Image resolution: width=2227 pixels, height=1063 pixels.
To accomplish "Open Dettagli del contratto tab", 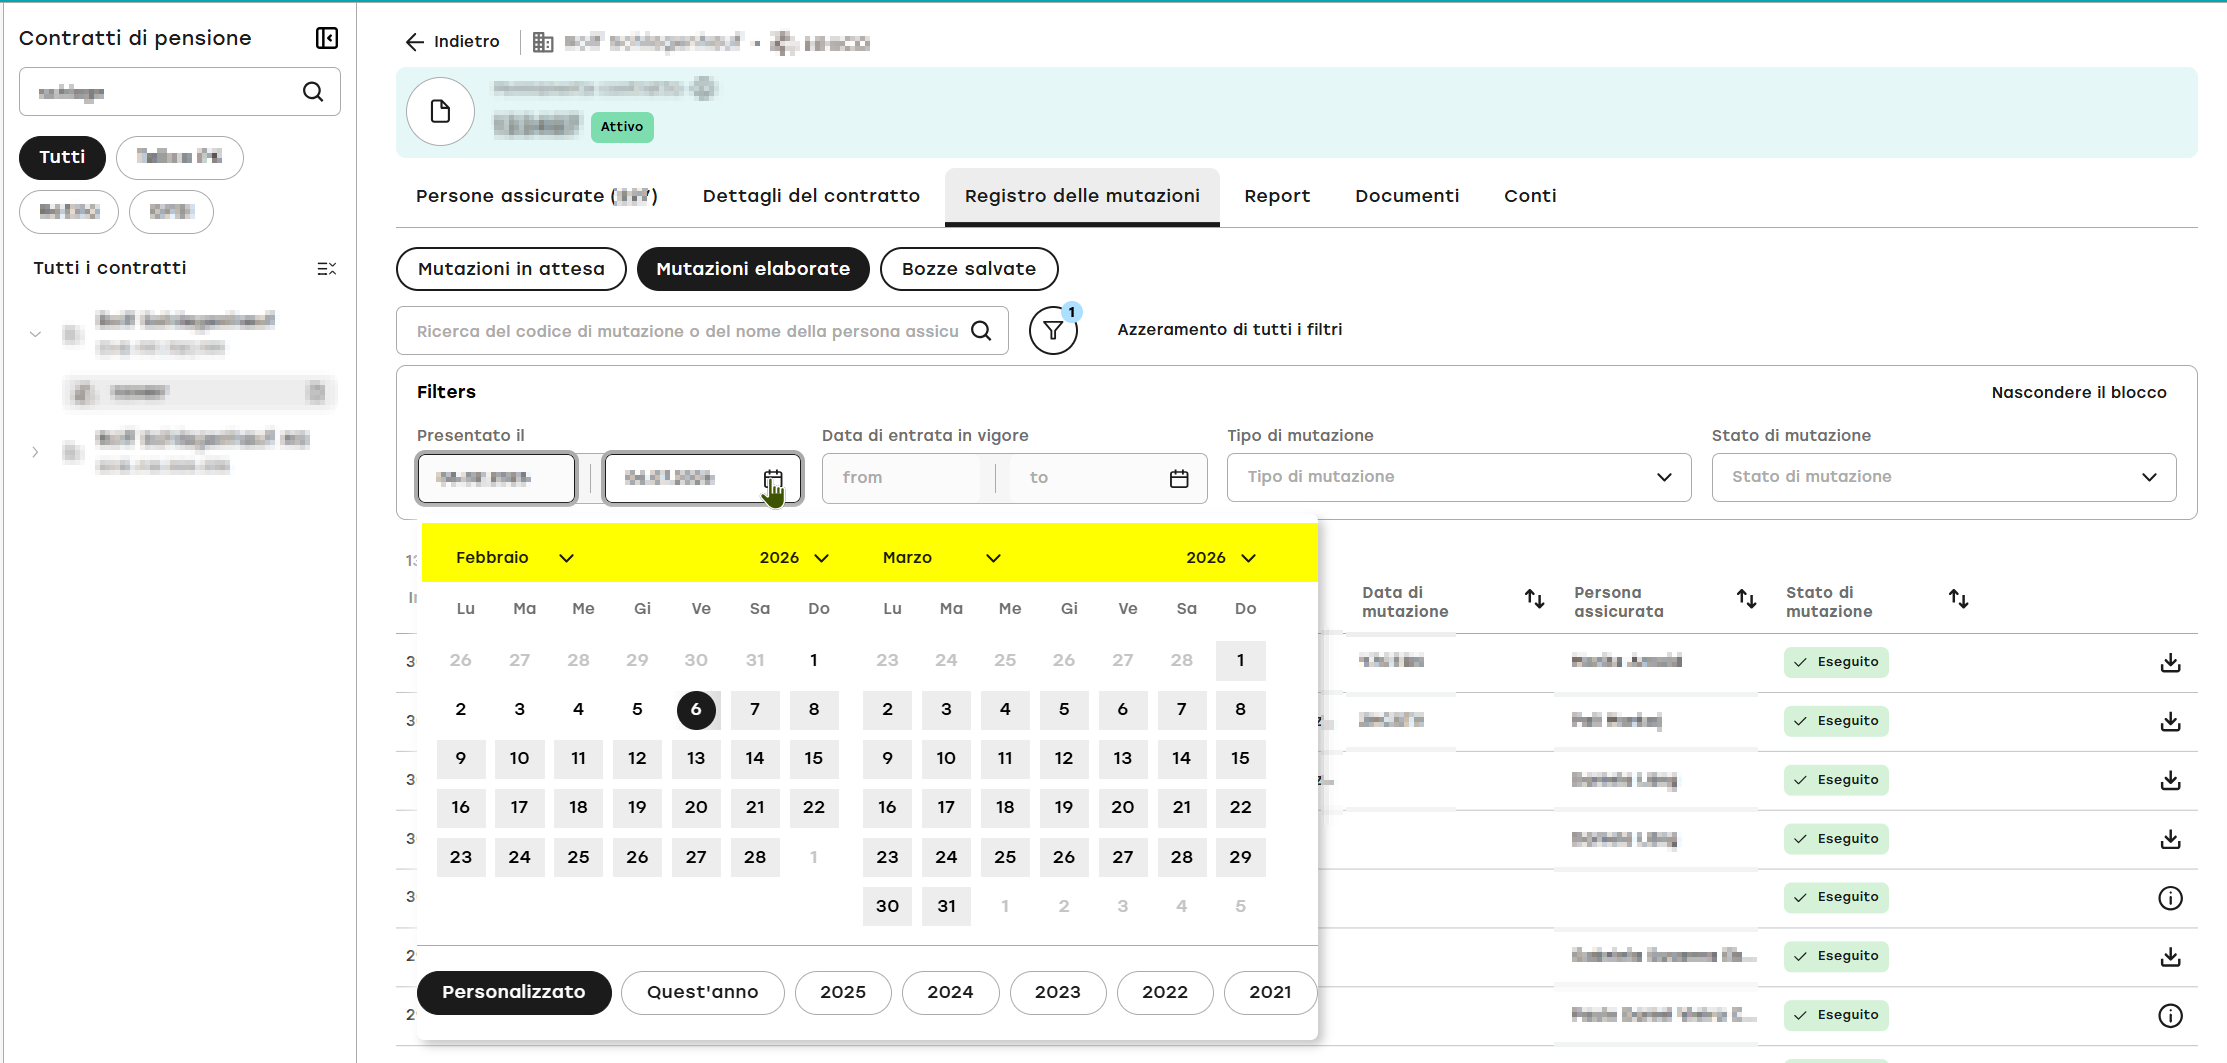I will (811, 196).
